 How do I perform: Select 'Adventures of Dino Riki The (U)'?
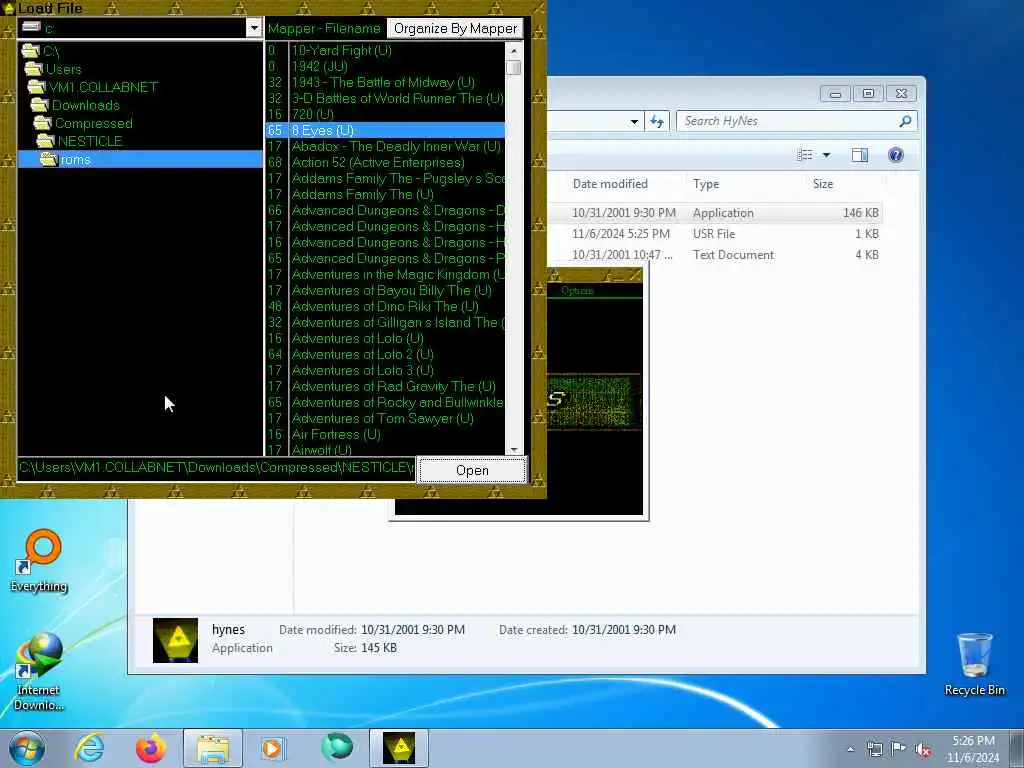pyautogui.click(x=385, y=306)
